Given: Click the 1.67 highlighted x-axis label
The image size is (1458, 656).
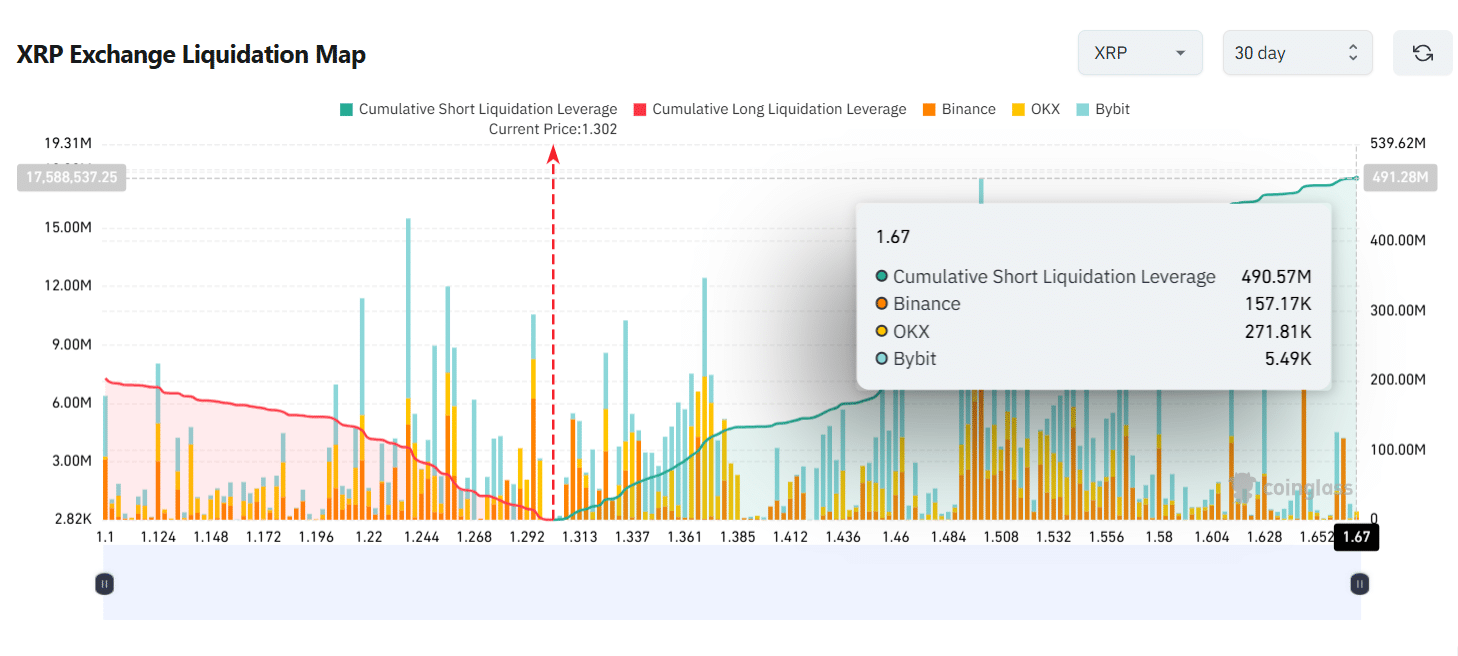Looking at the screenshot, I should click(x=1357, y=537).
